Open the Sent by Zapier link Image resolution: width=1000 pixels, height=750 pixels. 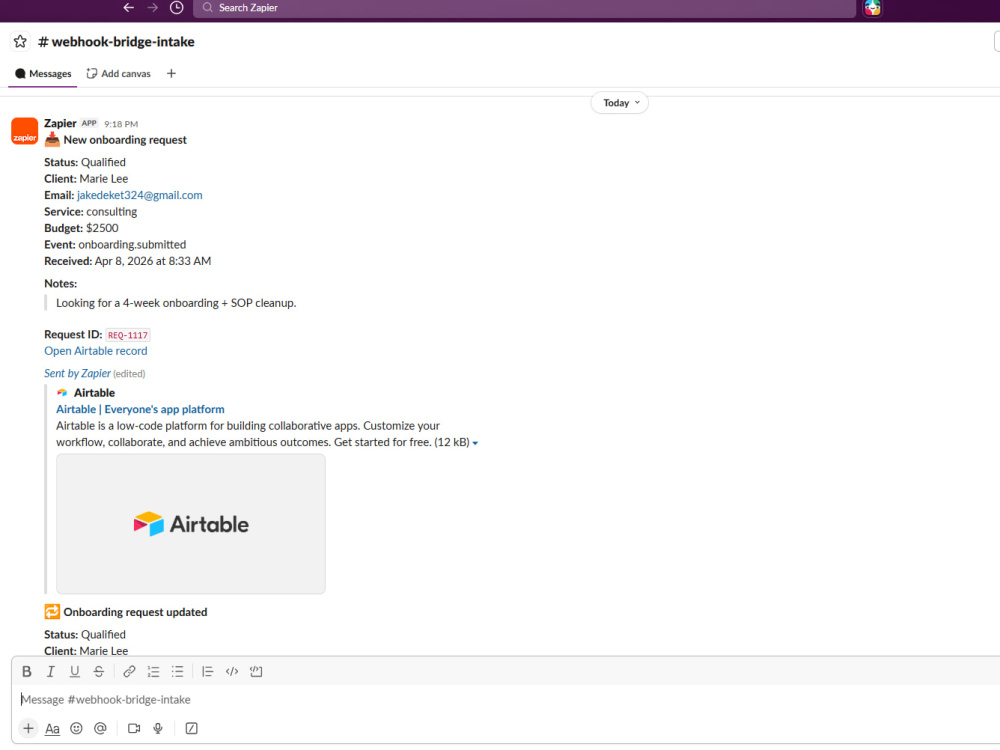click(x=77, y=374)
